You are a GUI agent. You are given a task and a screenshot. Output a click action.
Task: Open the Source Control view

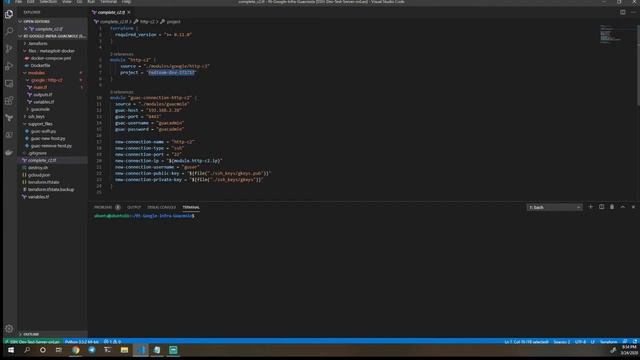[x=9, y=49]
